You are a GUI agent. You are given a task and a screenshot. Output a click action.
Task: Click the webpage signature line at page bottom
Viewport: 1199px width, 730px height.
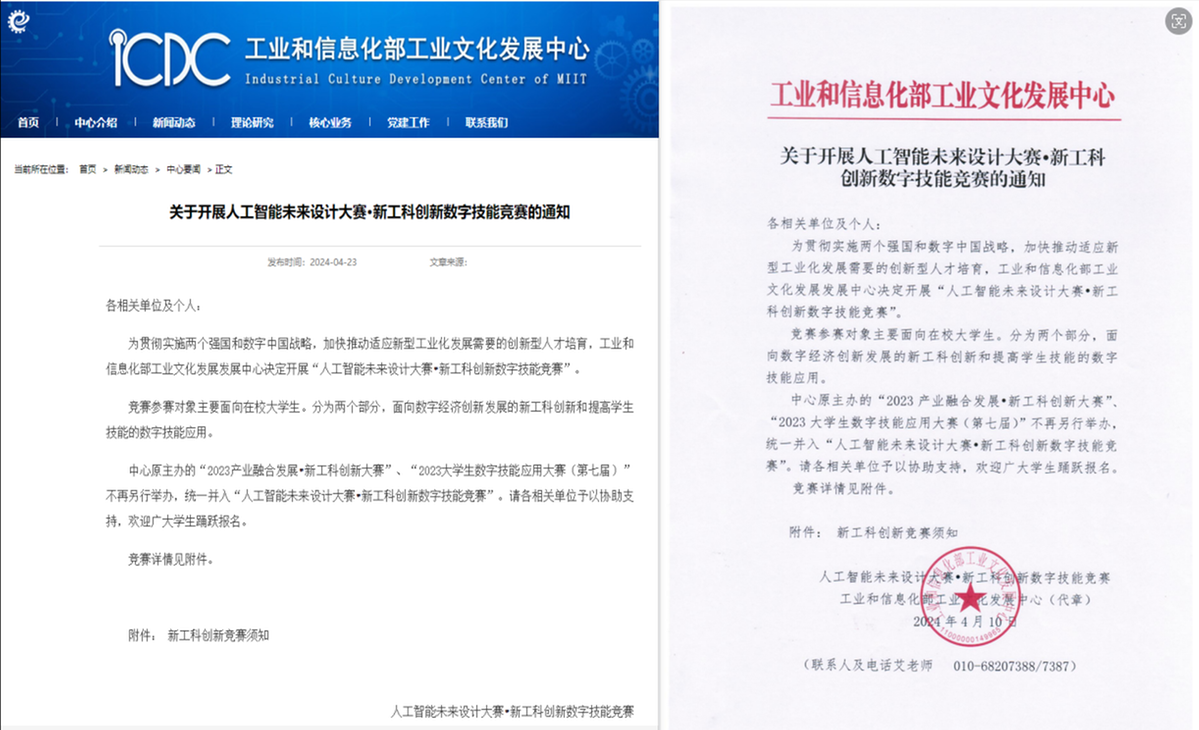[512, 712]
